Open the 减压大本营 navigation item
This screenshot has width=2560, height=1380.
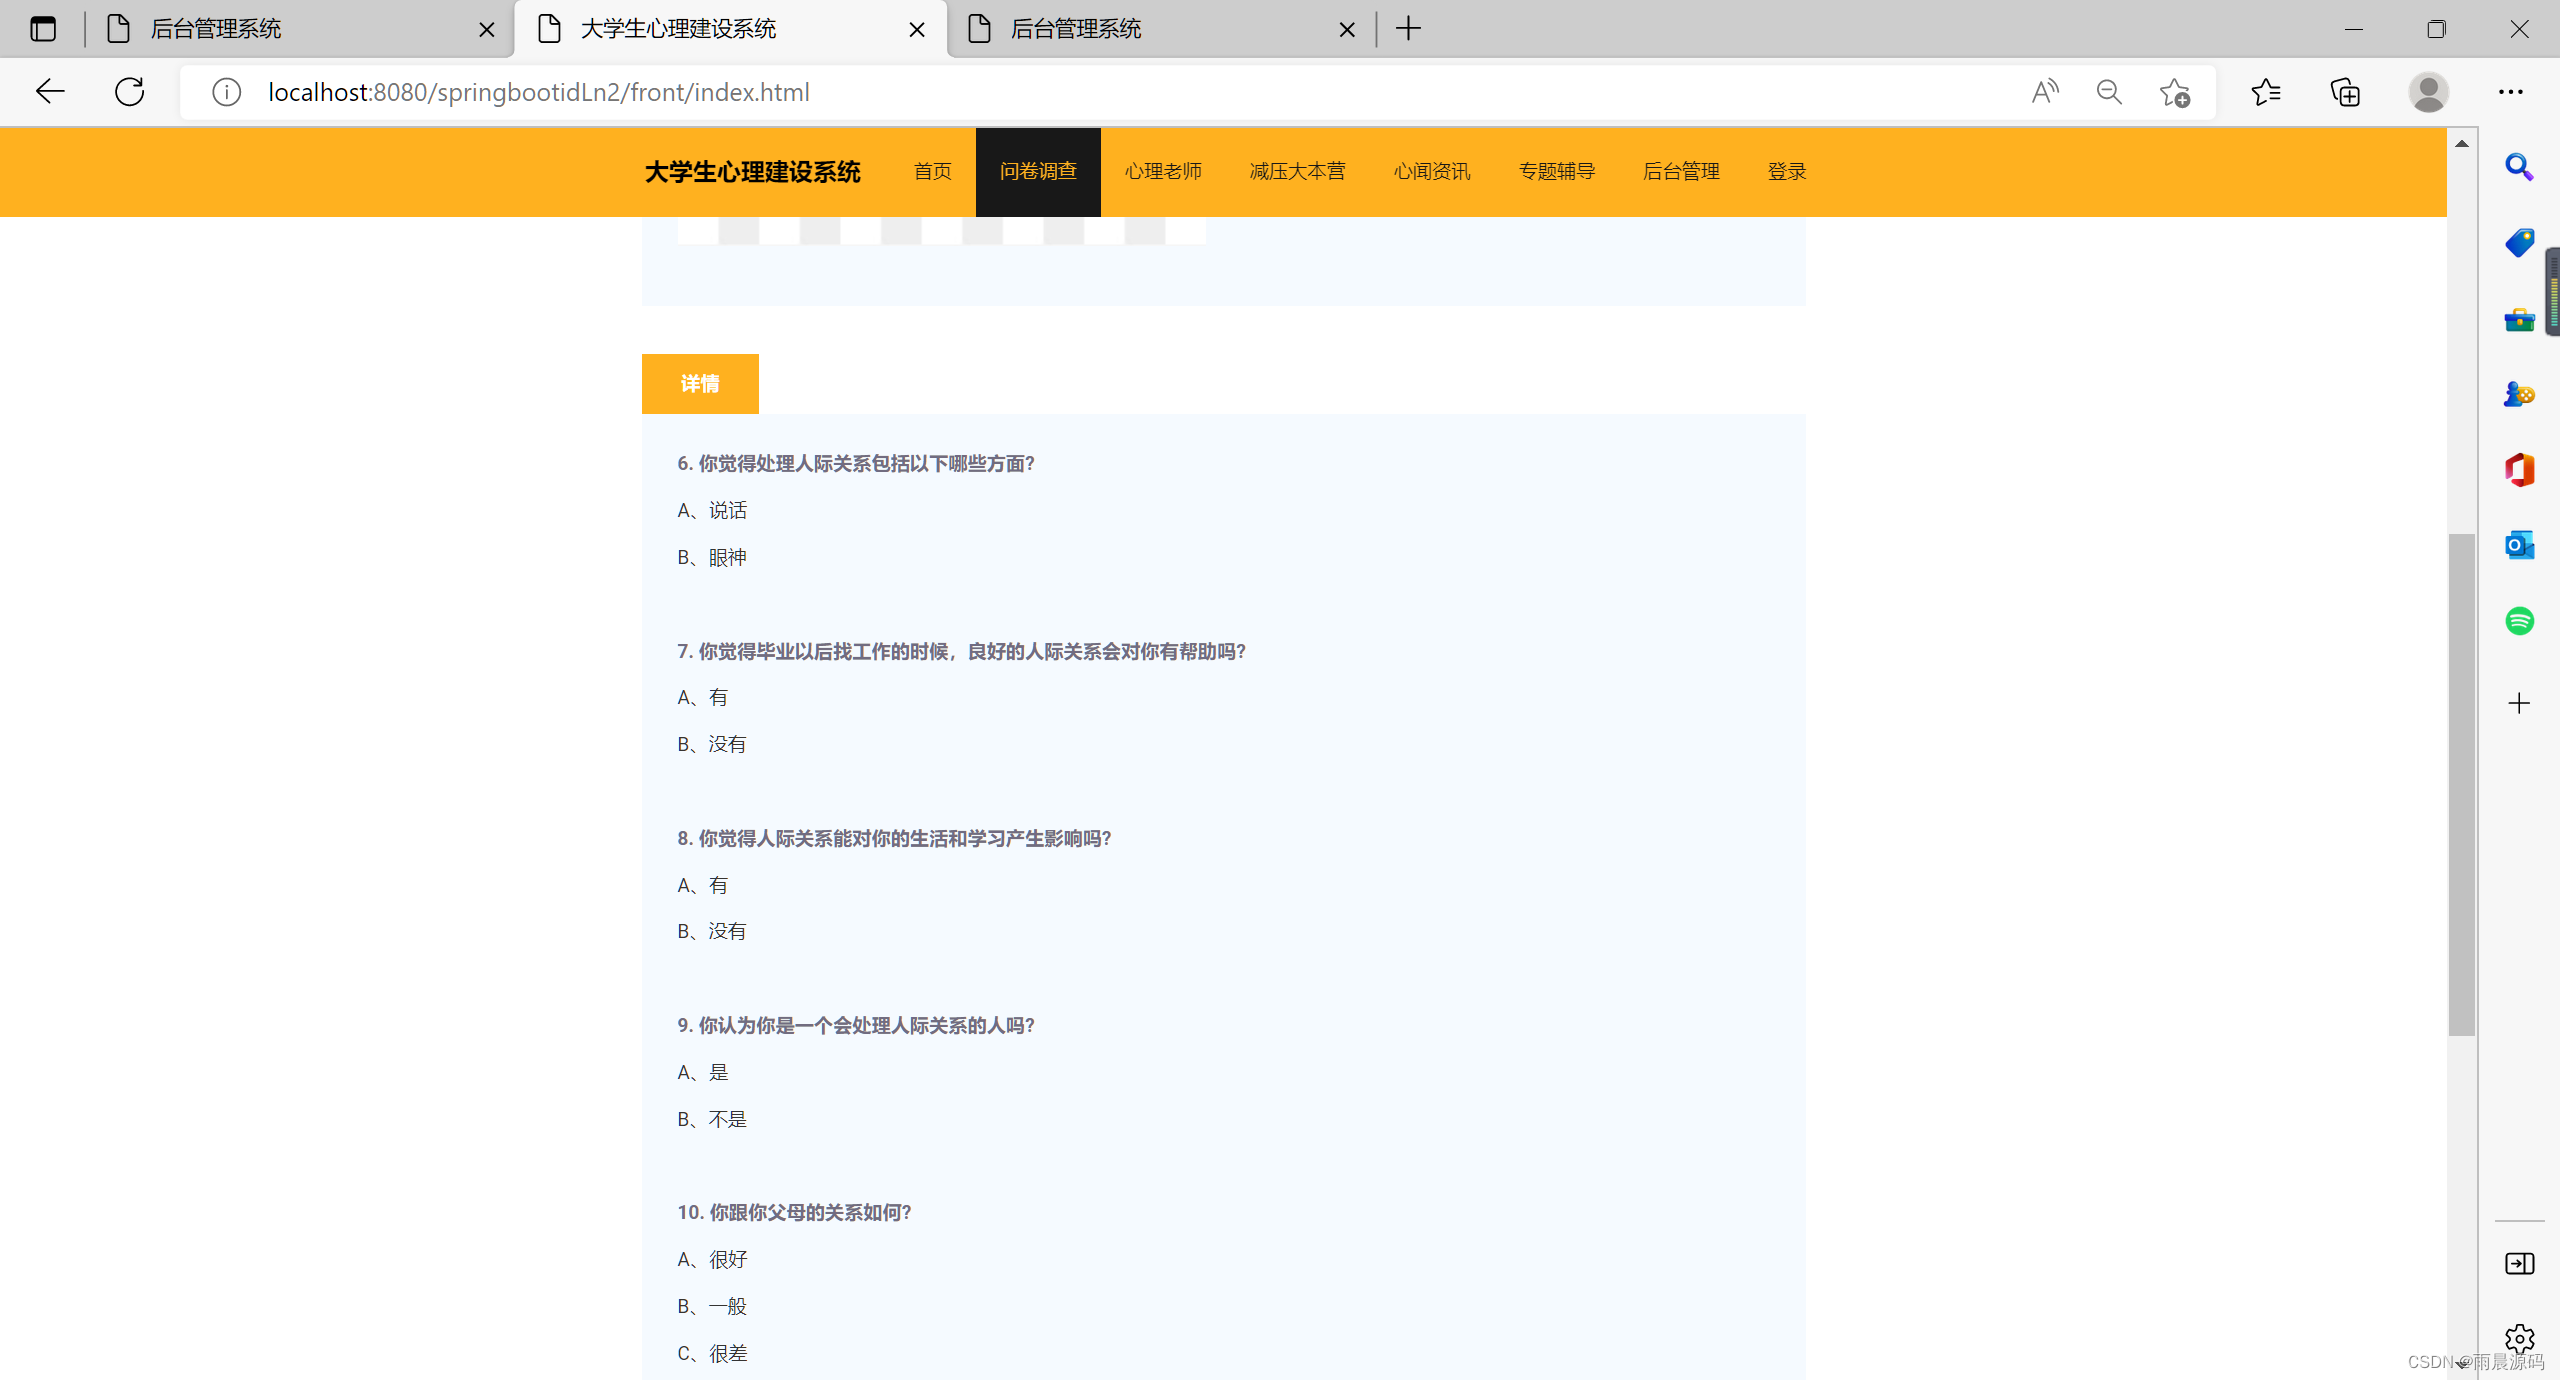click(1297, 172)
